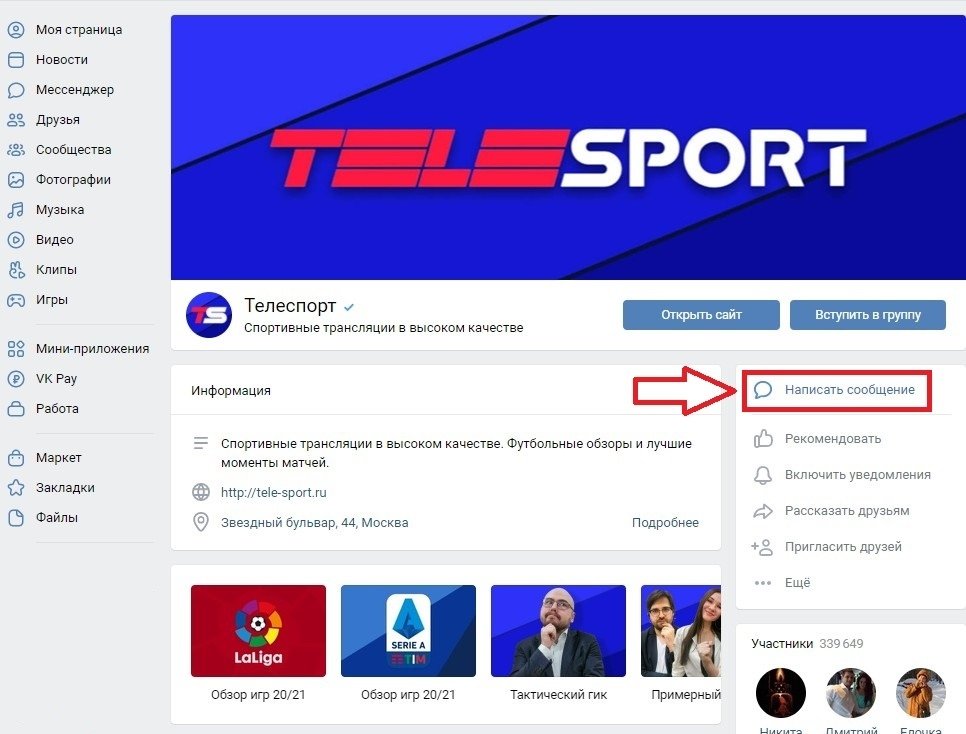Click the thumbs-up Recommend icon

click(763, 438)
